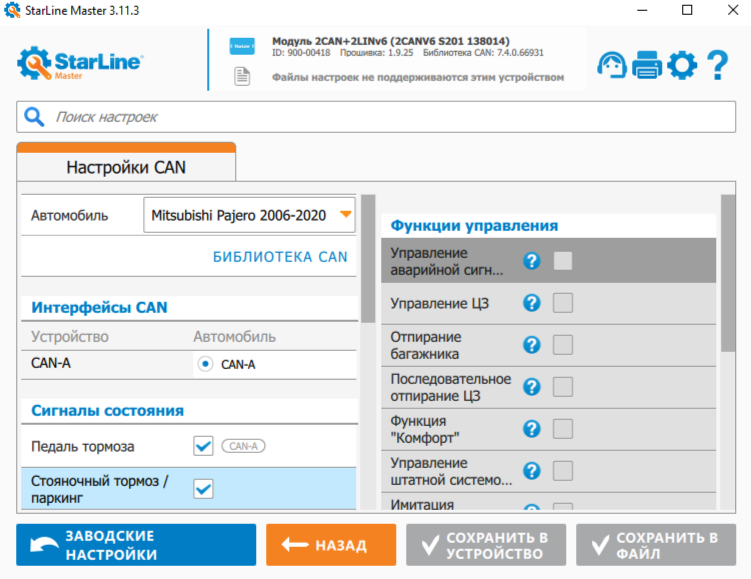Click ЗАВОДСКИЕ НАСТРОЙКИ button

click(x=136, y=545)
